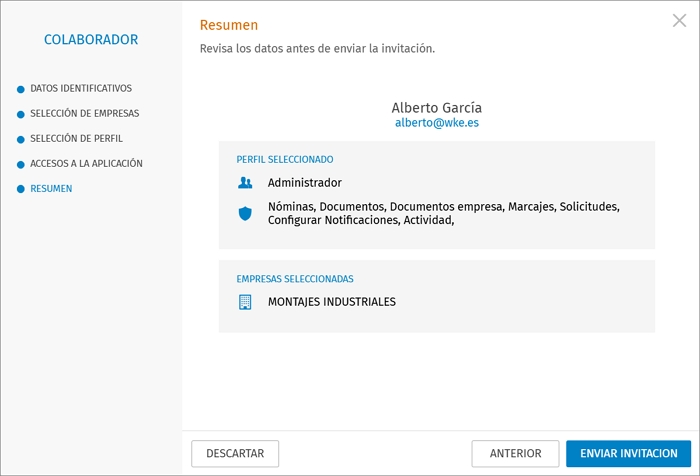Image resolution: width=700 pixels, height=476 pixels.
Task: Go back using the Anterior button
Action: (x=515, y=454)
